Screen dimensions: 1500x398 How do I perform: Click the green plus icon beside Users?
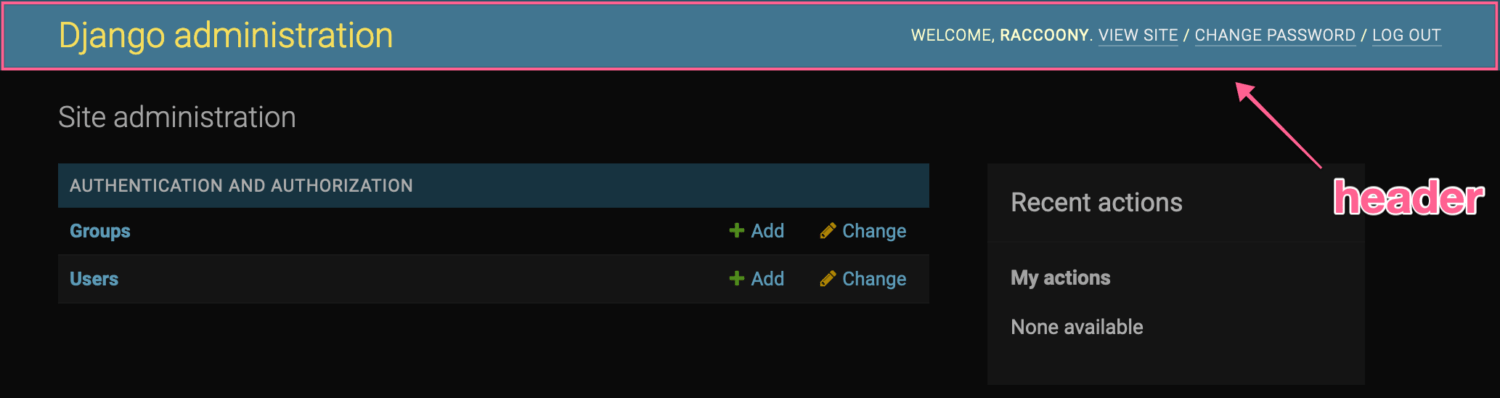coord(737,279)
